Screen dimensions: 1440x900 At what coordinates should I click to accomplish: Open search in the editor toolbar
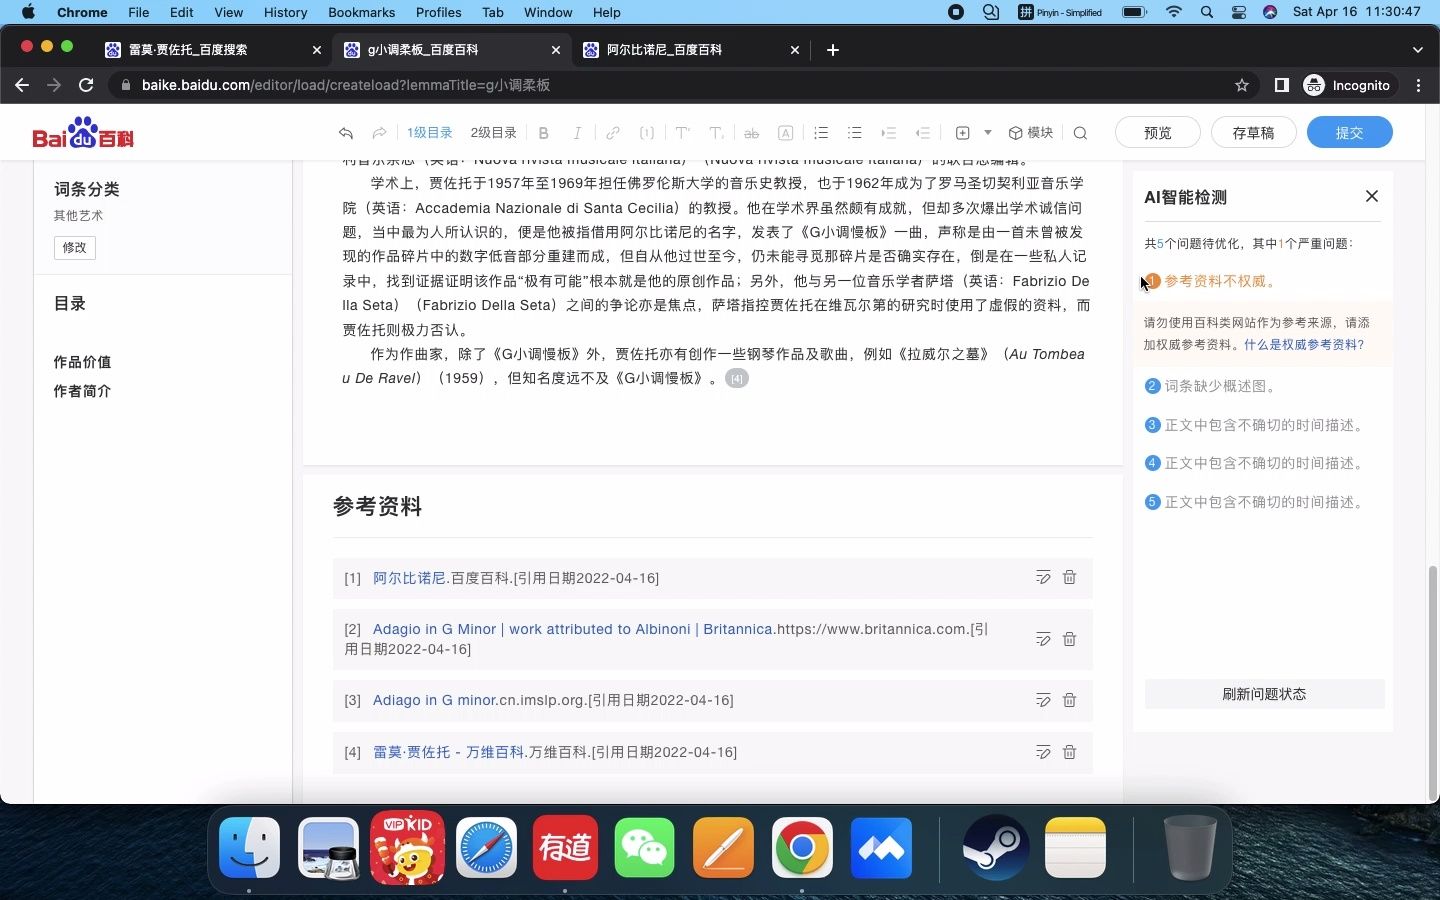click(1080, 133)
